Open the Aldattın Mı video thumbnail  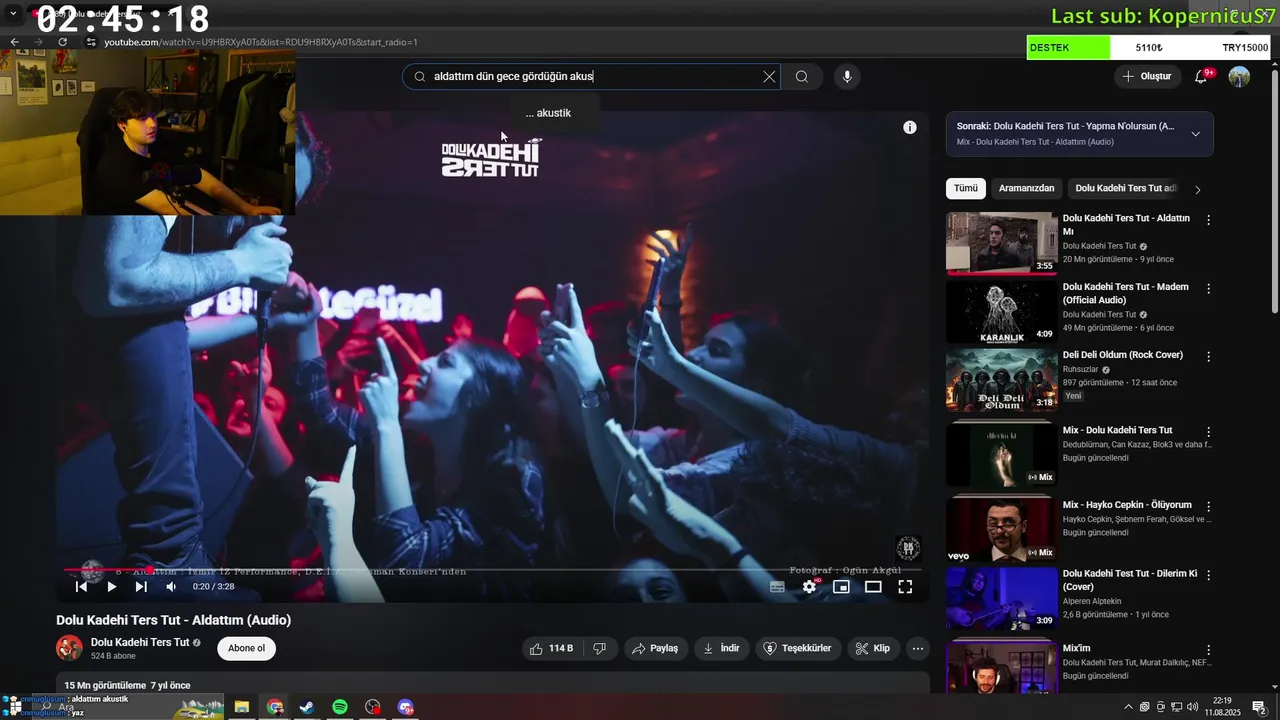1001,242
